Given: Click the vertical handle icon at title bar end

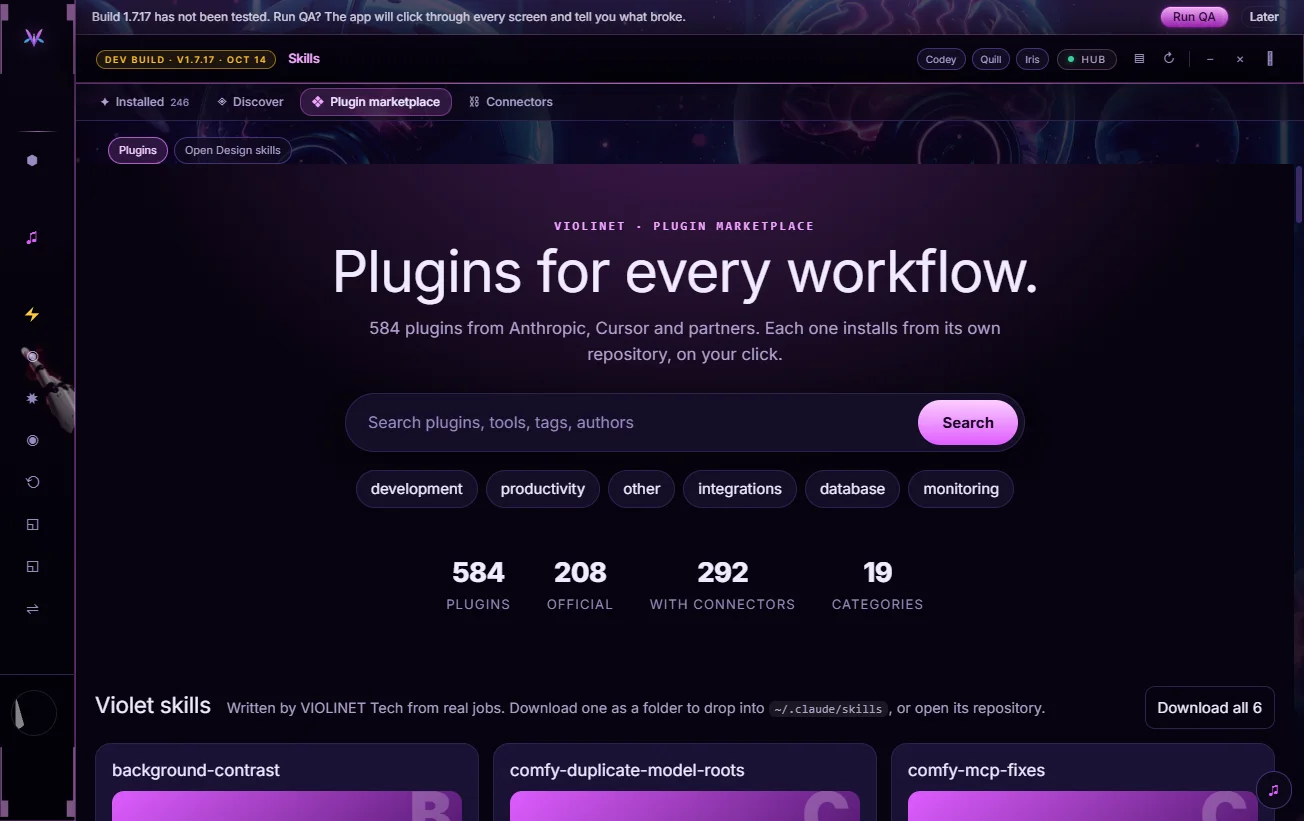Looking at the screenshot, I should click(x=1270, y=59).
